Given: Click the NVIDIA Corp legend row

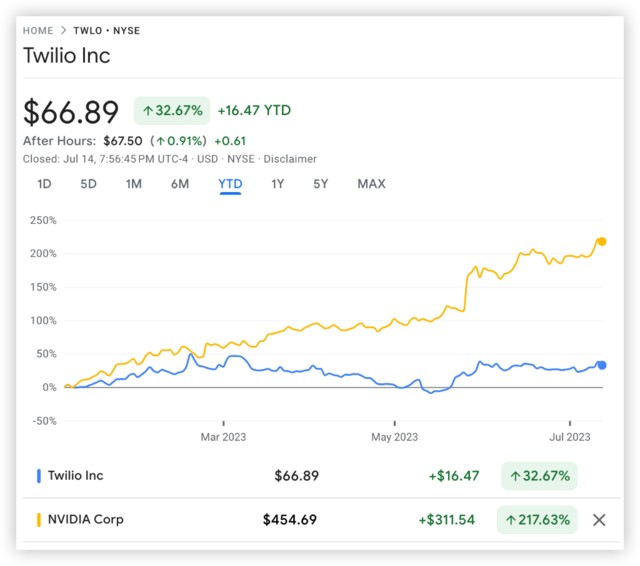Looking at the screenshot, I should click(x=86, y=520).
